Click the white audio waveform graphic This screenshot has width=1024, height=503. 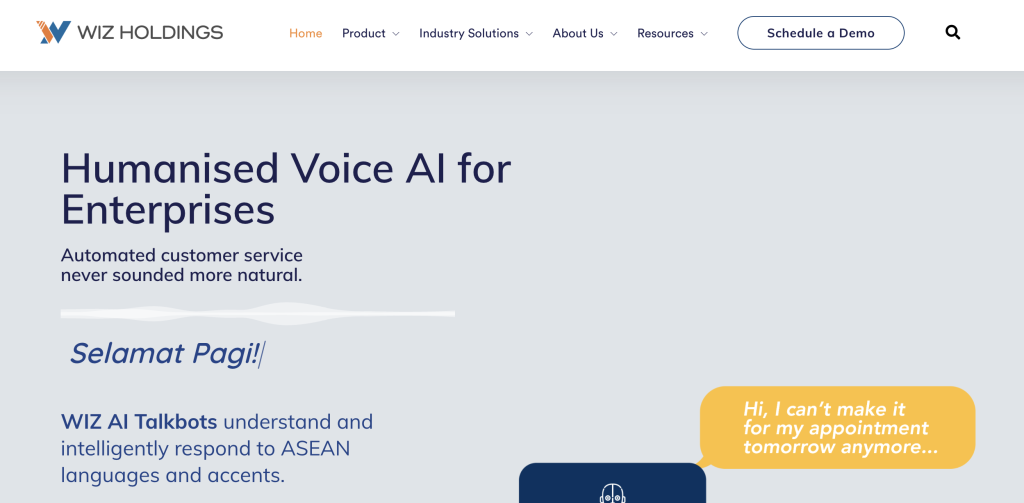[258, 314]
